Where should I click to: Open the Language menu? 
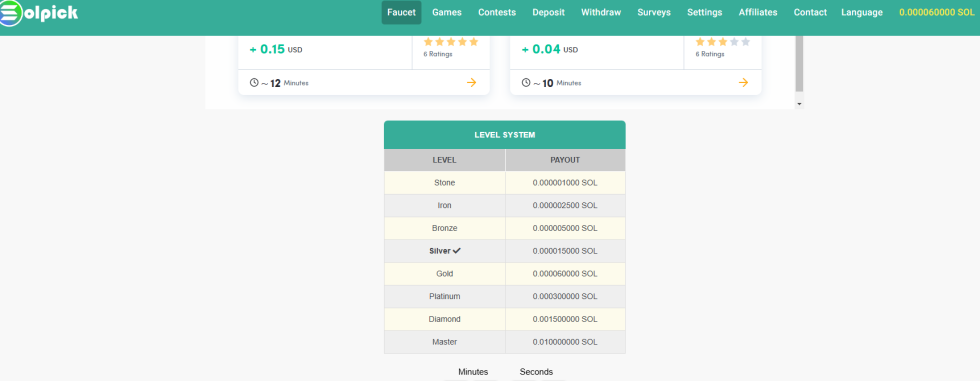coord(862,12)
